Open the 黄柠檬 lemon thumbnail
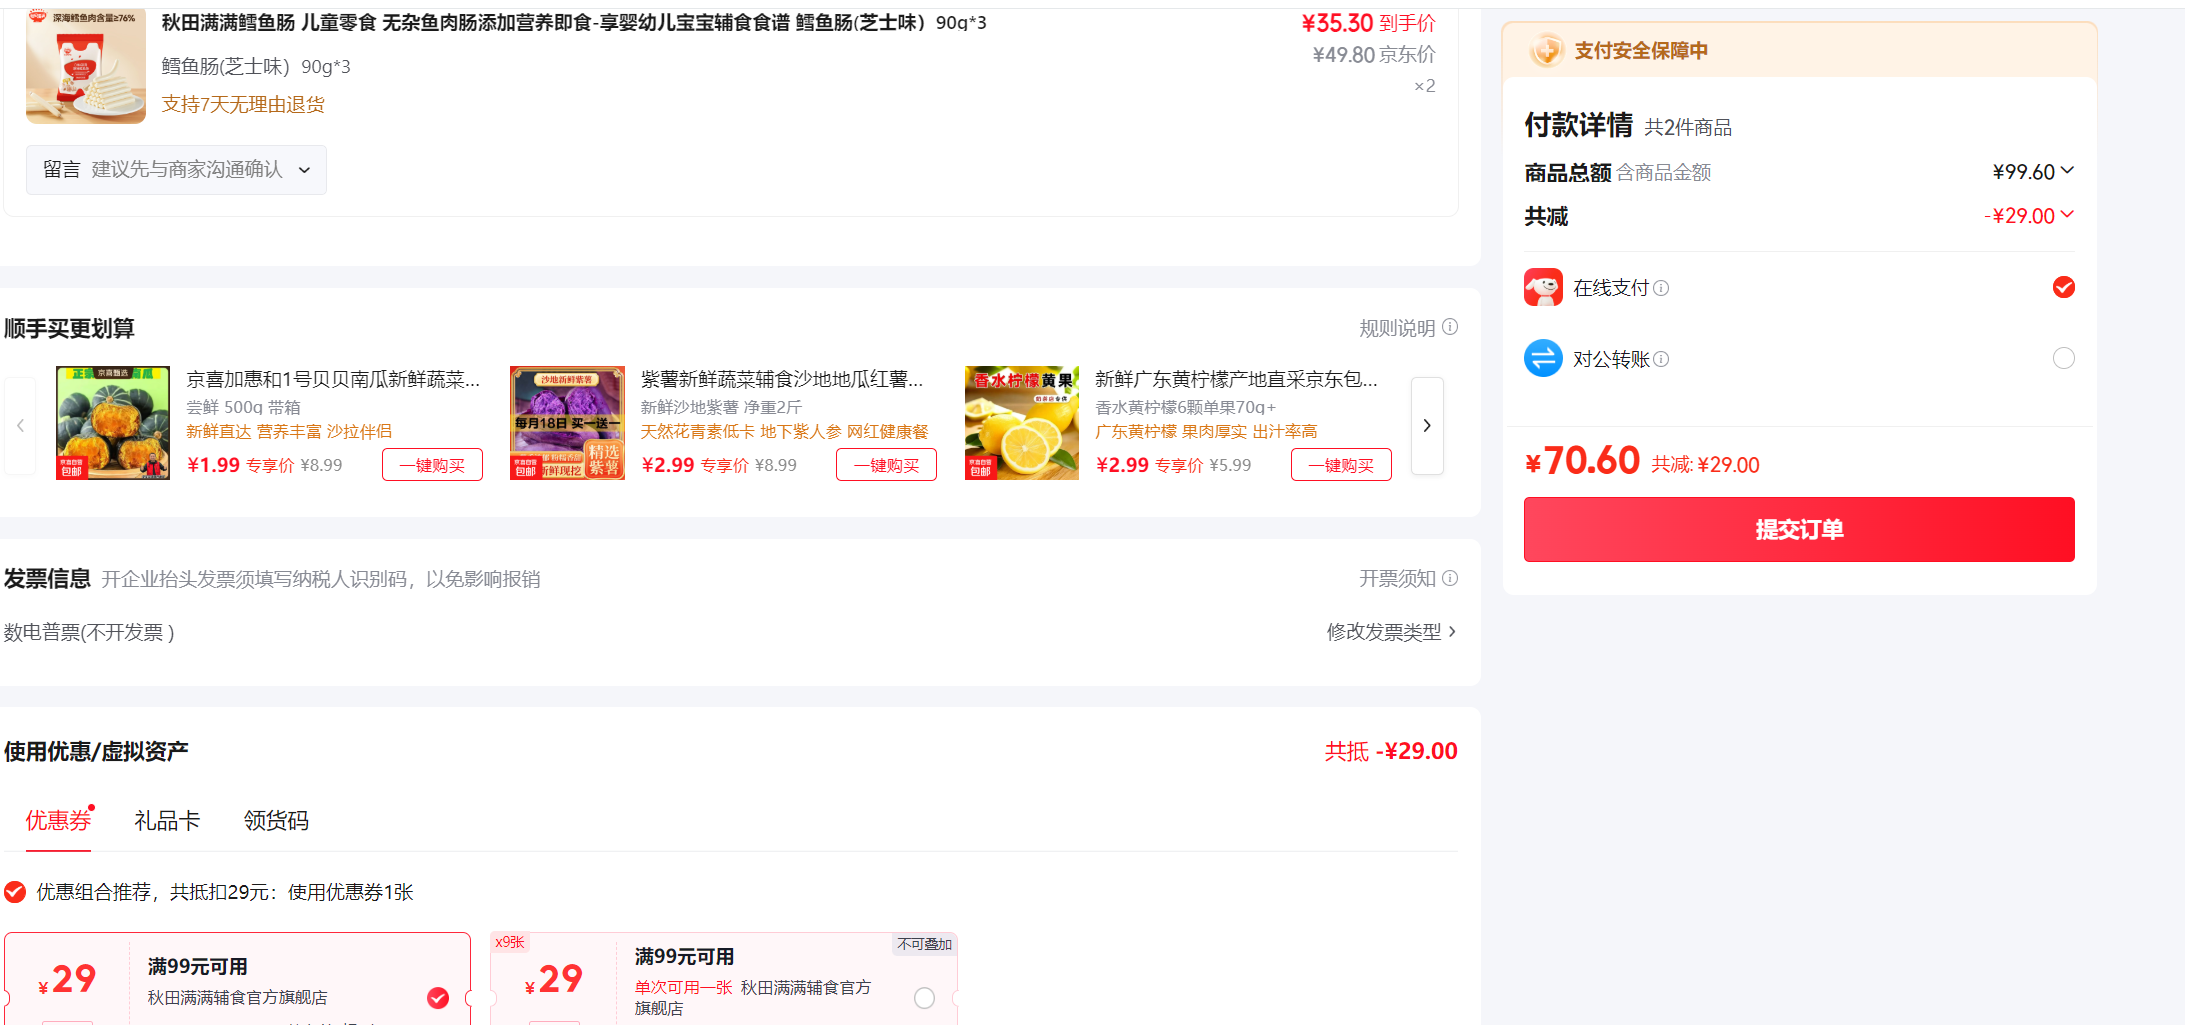 click(1022, 423)
